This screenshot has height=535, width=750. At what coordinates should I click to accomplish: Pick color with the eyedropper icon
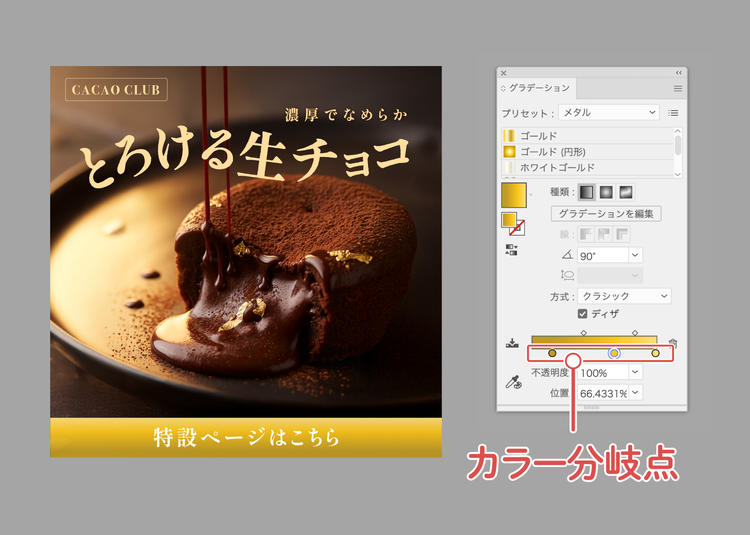[513, 383]
